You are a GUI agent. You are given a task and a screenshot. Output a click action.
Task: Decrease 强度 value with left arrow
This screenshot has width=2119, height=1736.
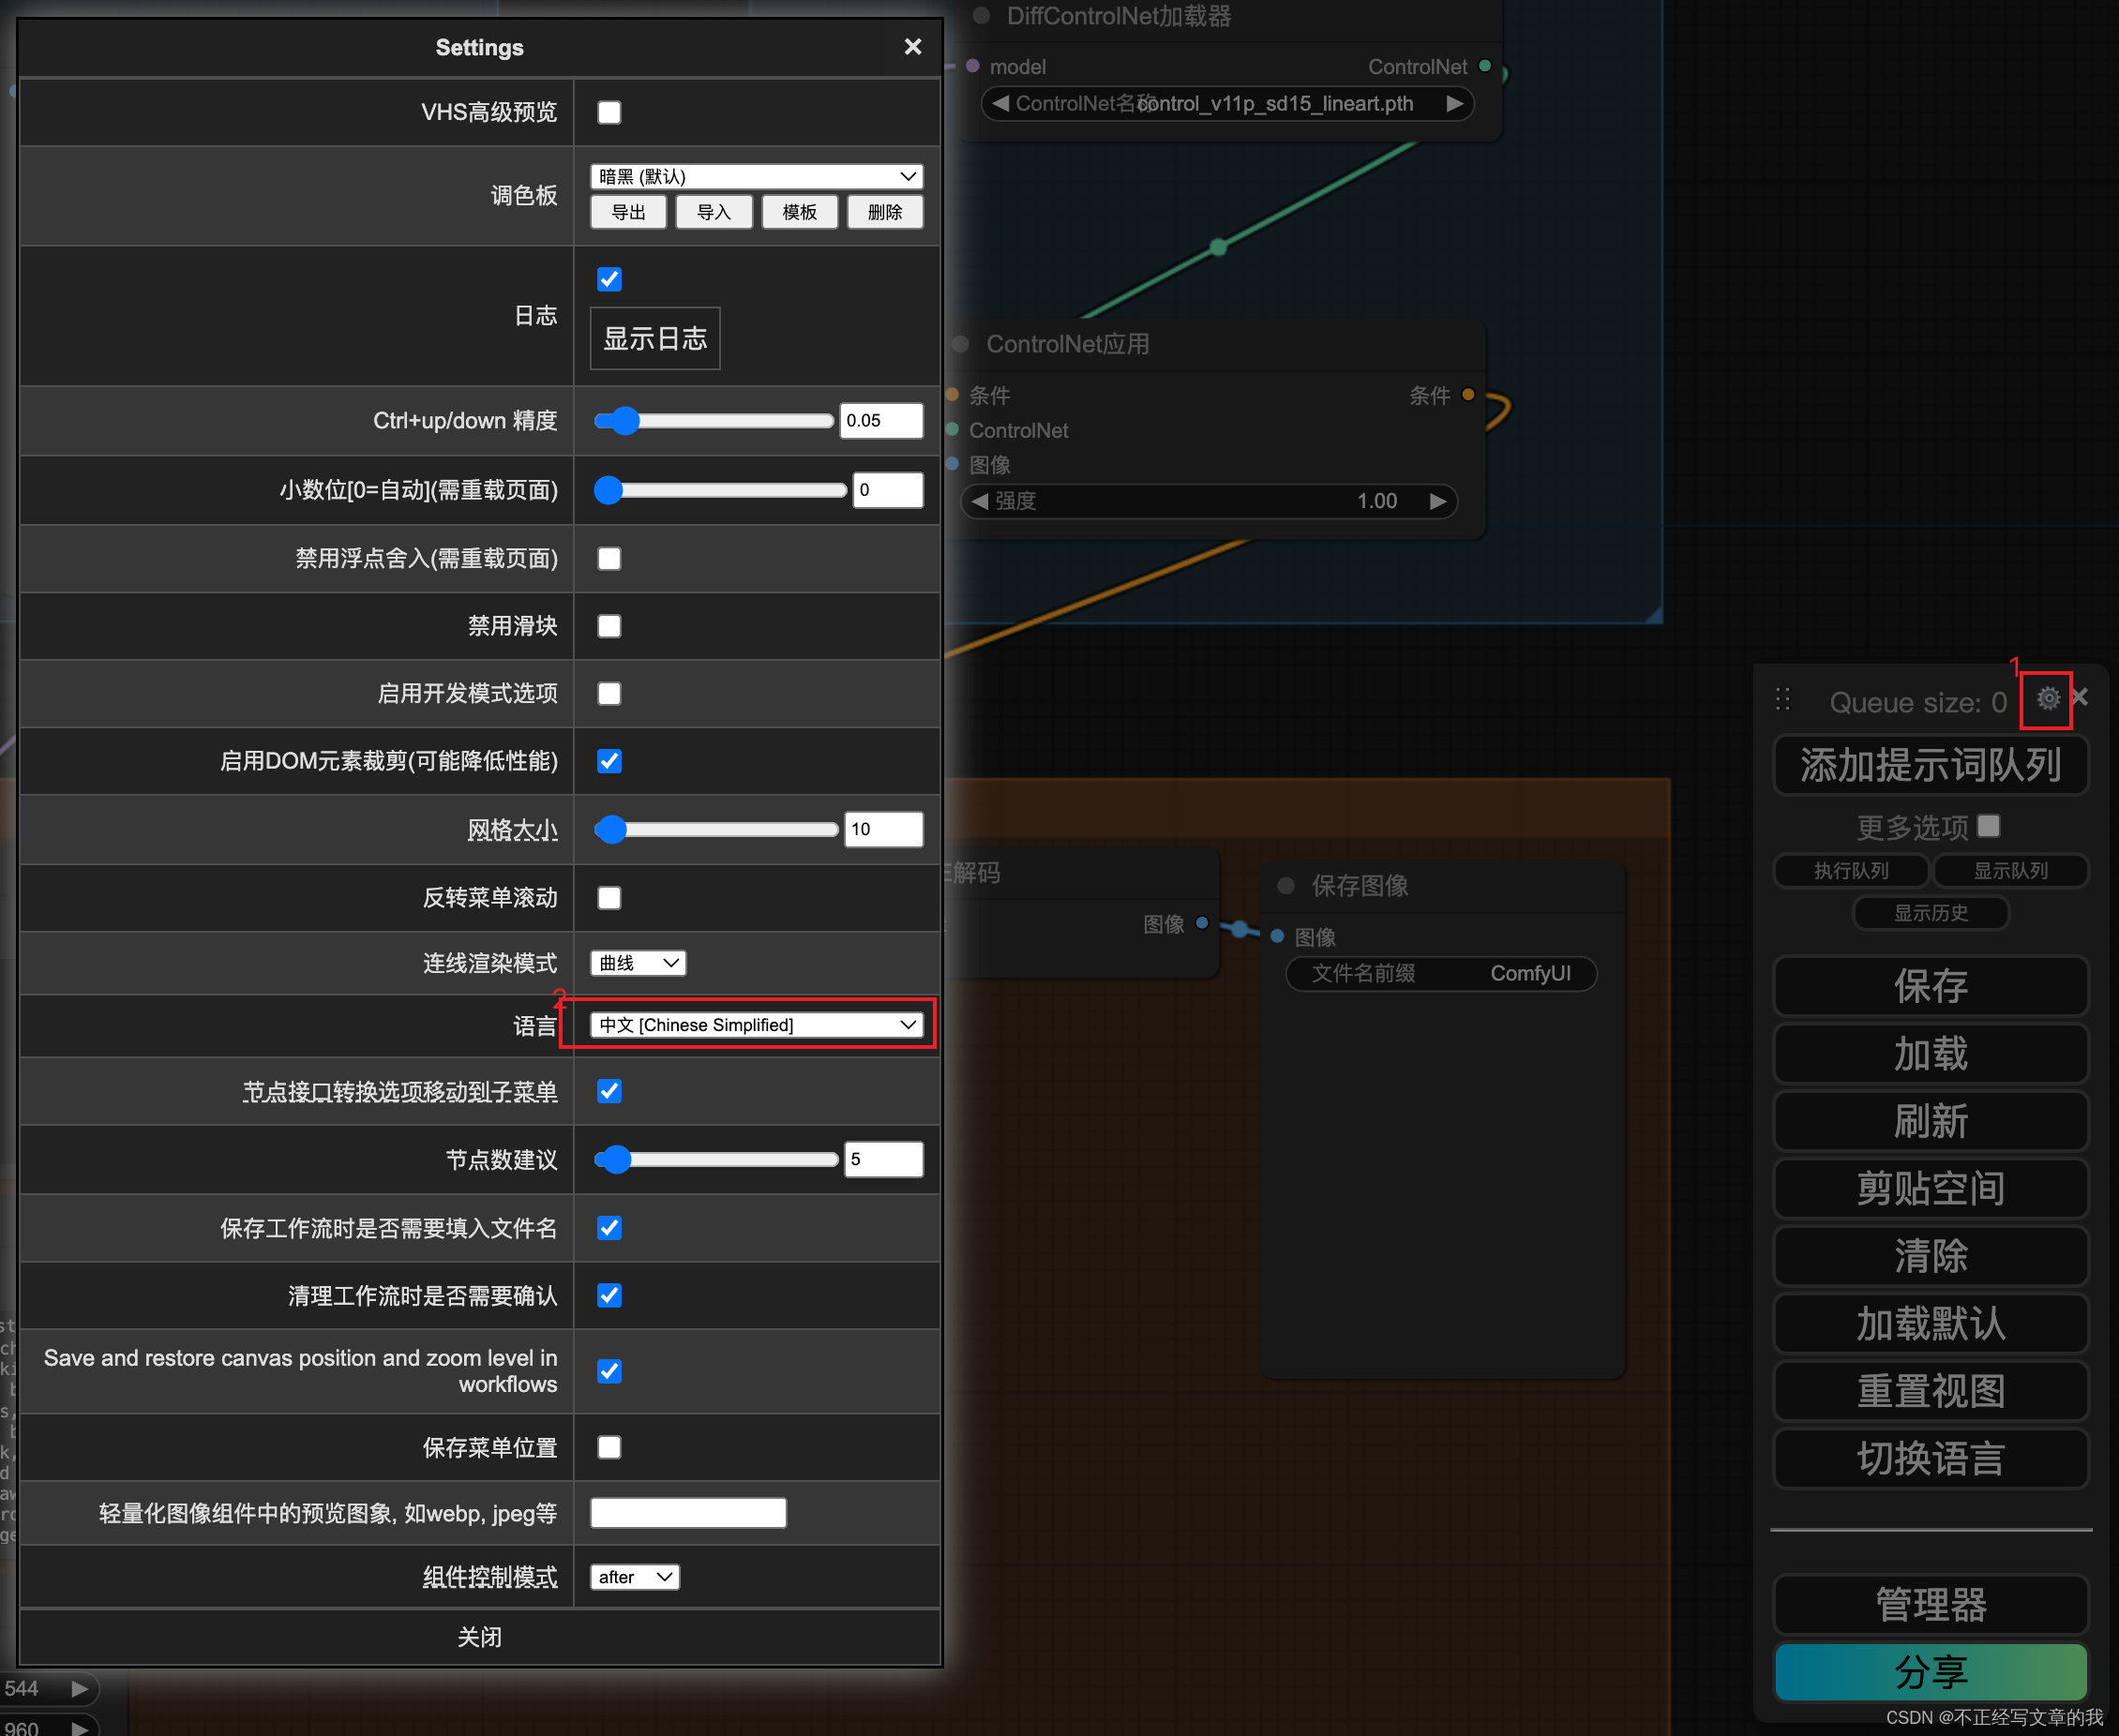[x=980, y=501]
